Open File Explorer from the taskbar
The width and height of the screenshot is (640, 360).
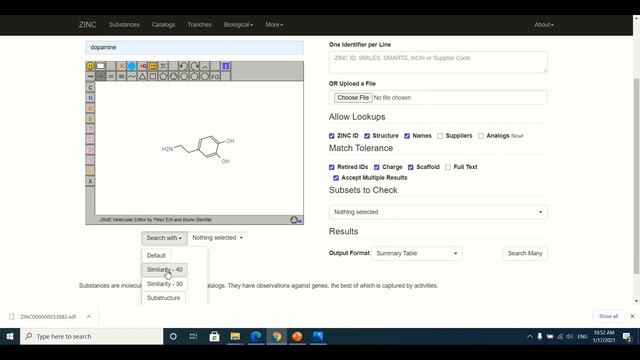coord(235,336)
